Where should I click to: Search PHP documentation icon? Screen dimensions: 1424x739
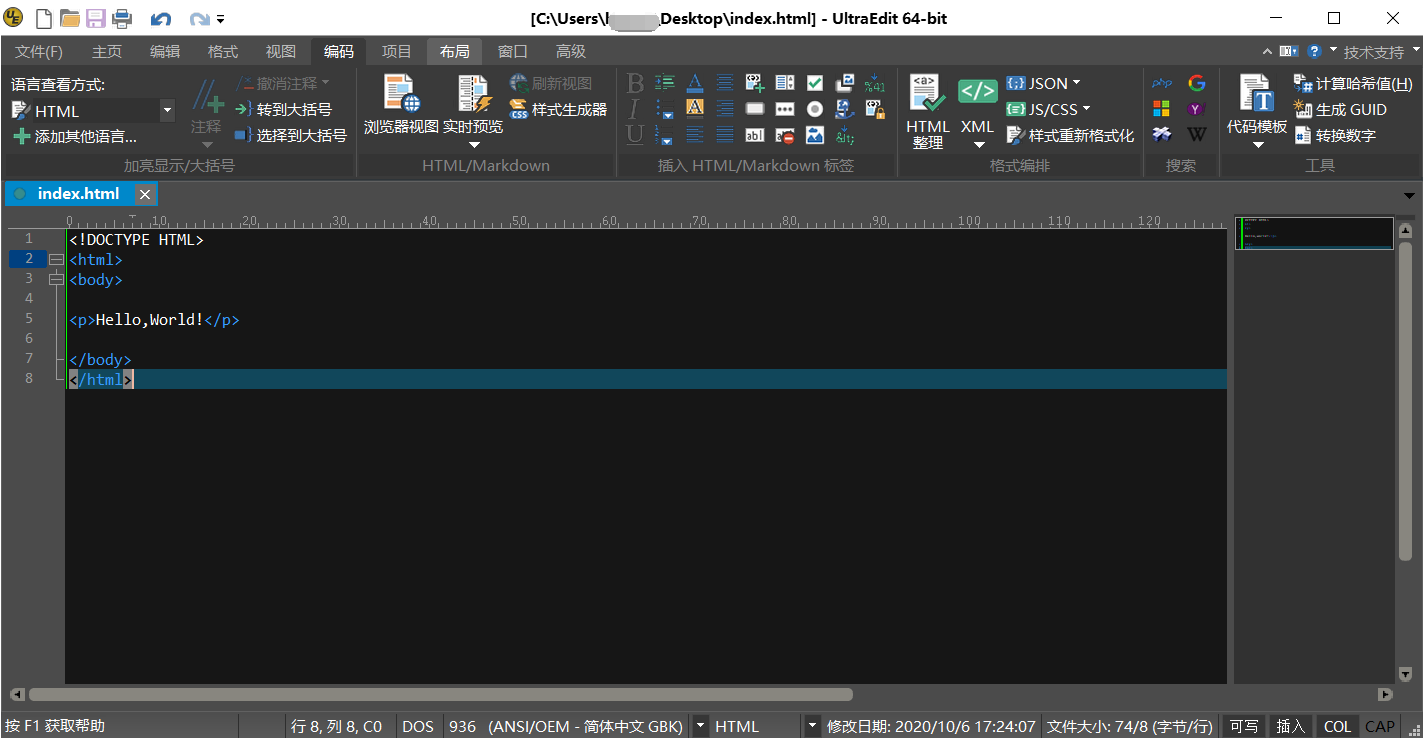1161,83
